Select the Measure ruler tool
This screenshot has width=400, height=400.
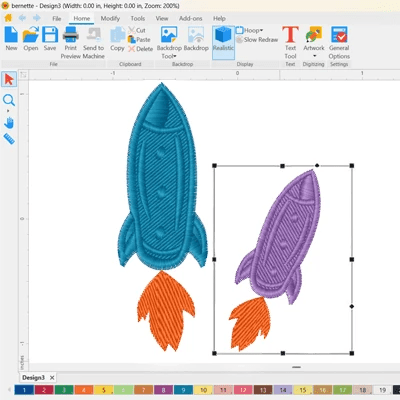click(9, 139)
